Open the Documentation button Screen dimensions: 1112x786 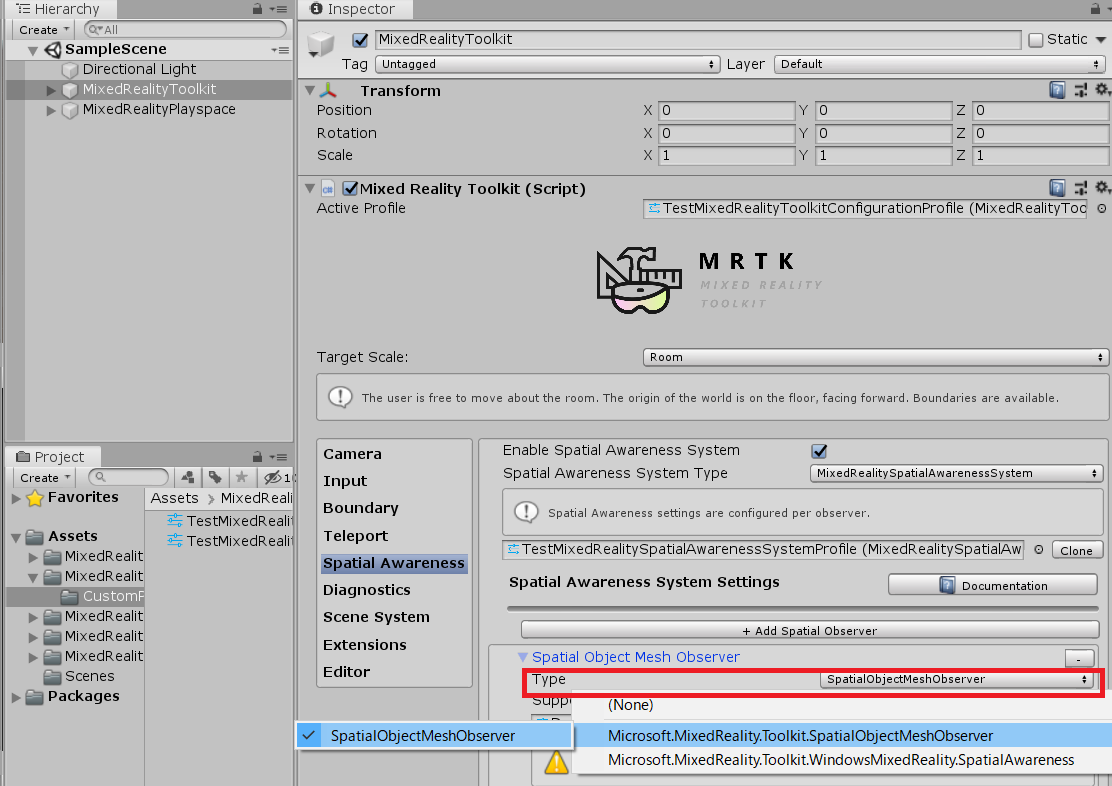point(992,585)
